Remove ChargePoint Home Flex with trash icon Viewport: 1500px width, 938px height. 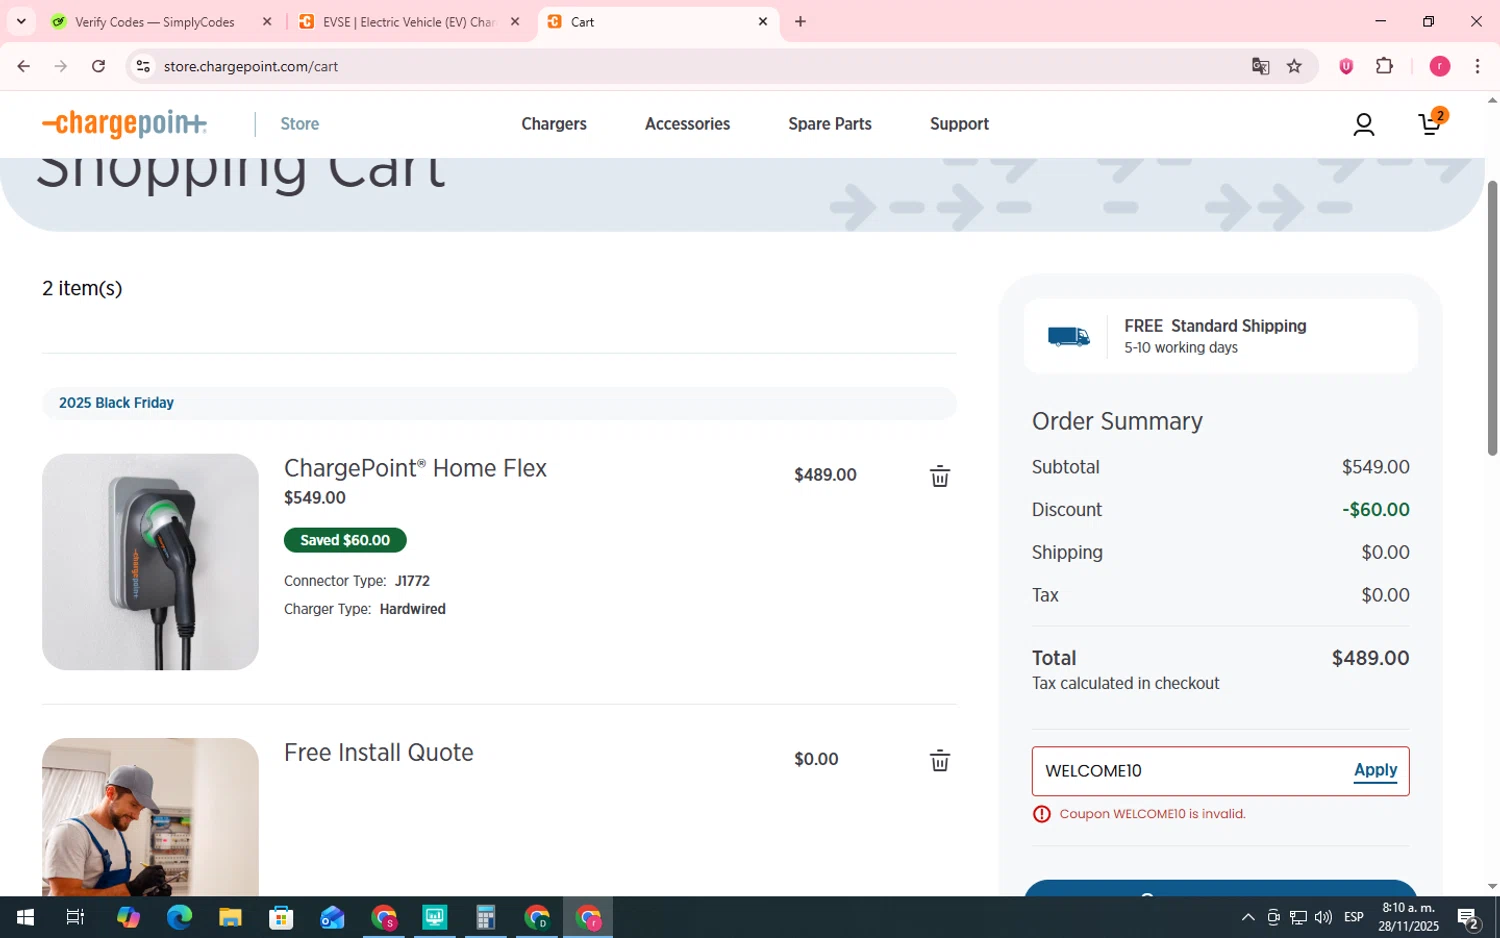(x=939, y=476)
